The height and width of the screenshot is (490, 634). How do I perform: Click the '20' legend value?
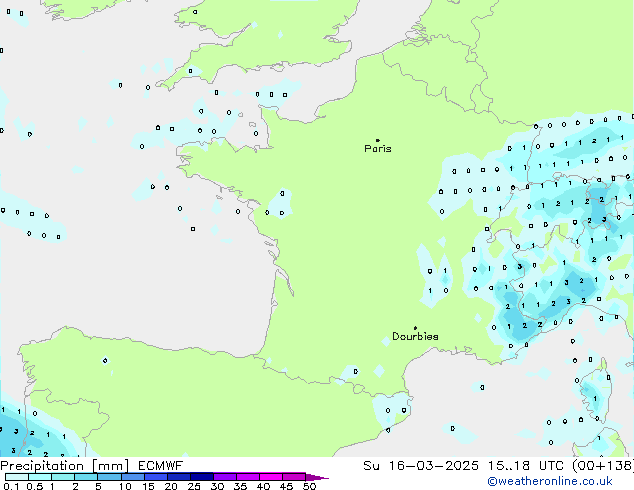(x=171, y=486)
